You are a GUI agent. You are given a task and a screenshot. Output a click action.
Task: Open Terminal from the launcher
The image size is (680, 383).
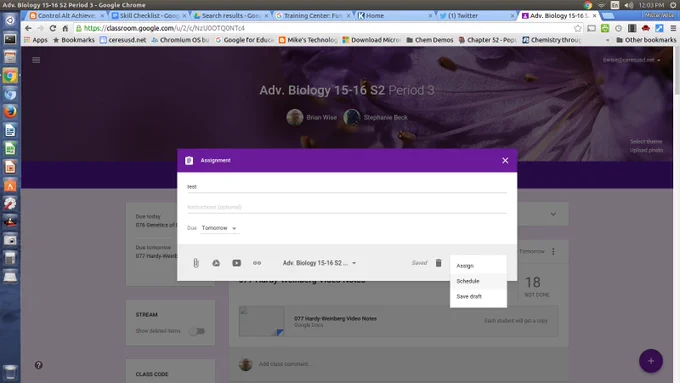point(10,39)
